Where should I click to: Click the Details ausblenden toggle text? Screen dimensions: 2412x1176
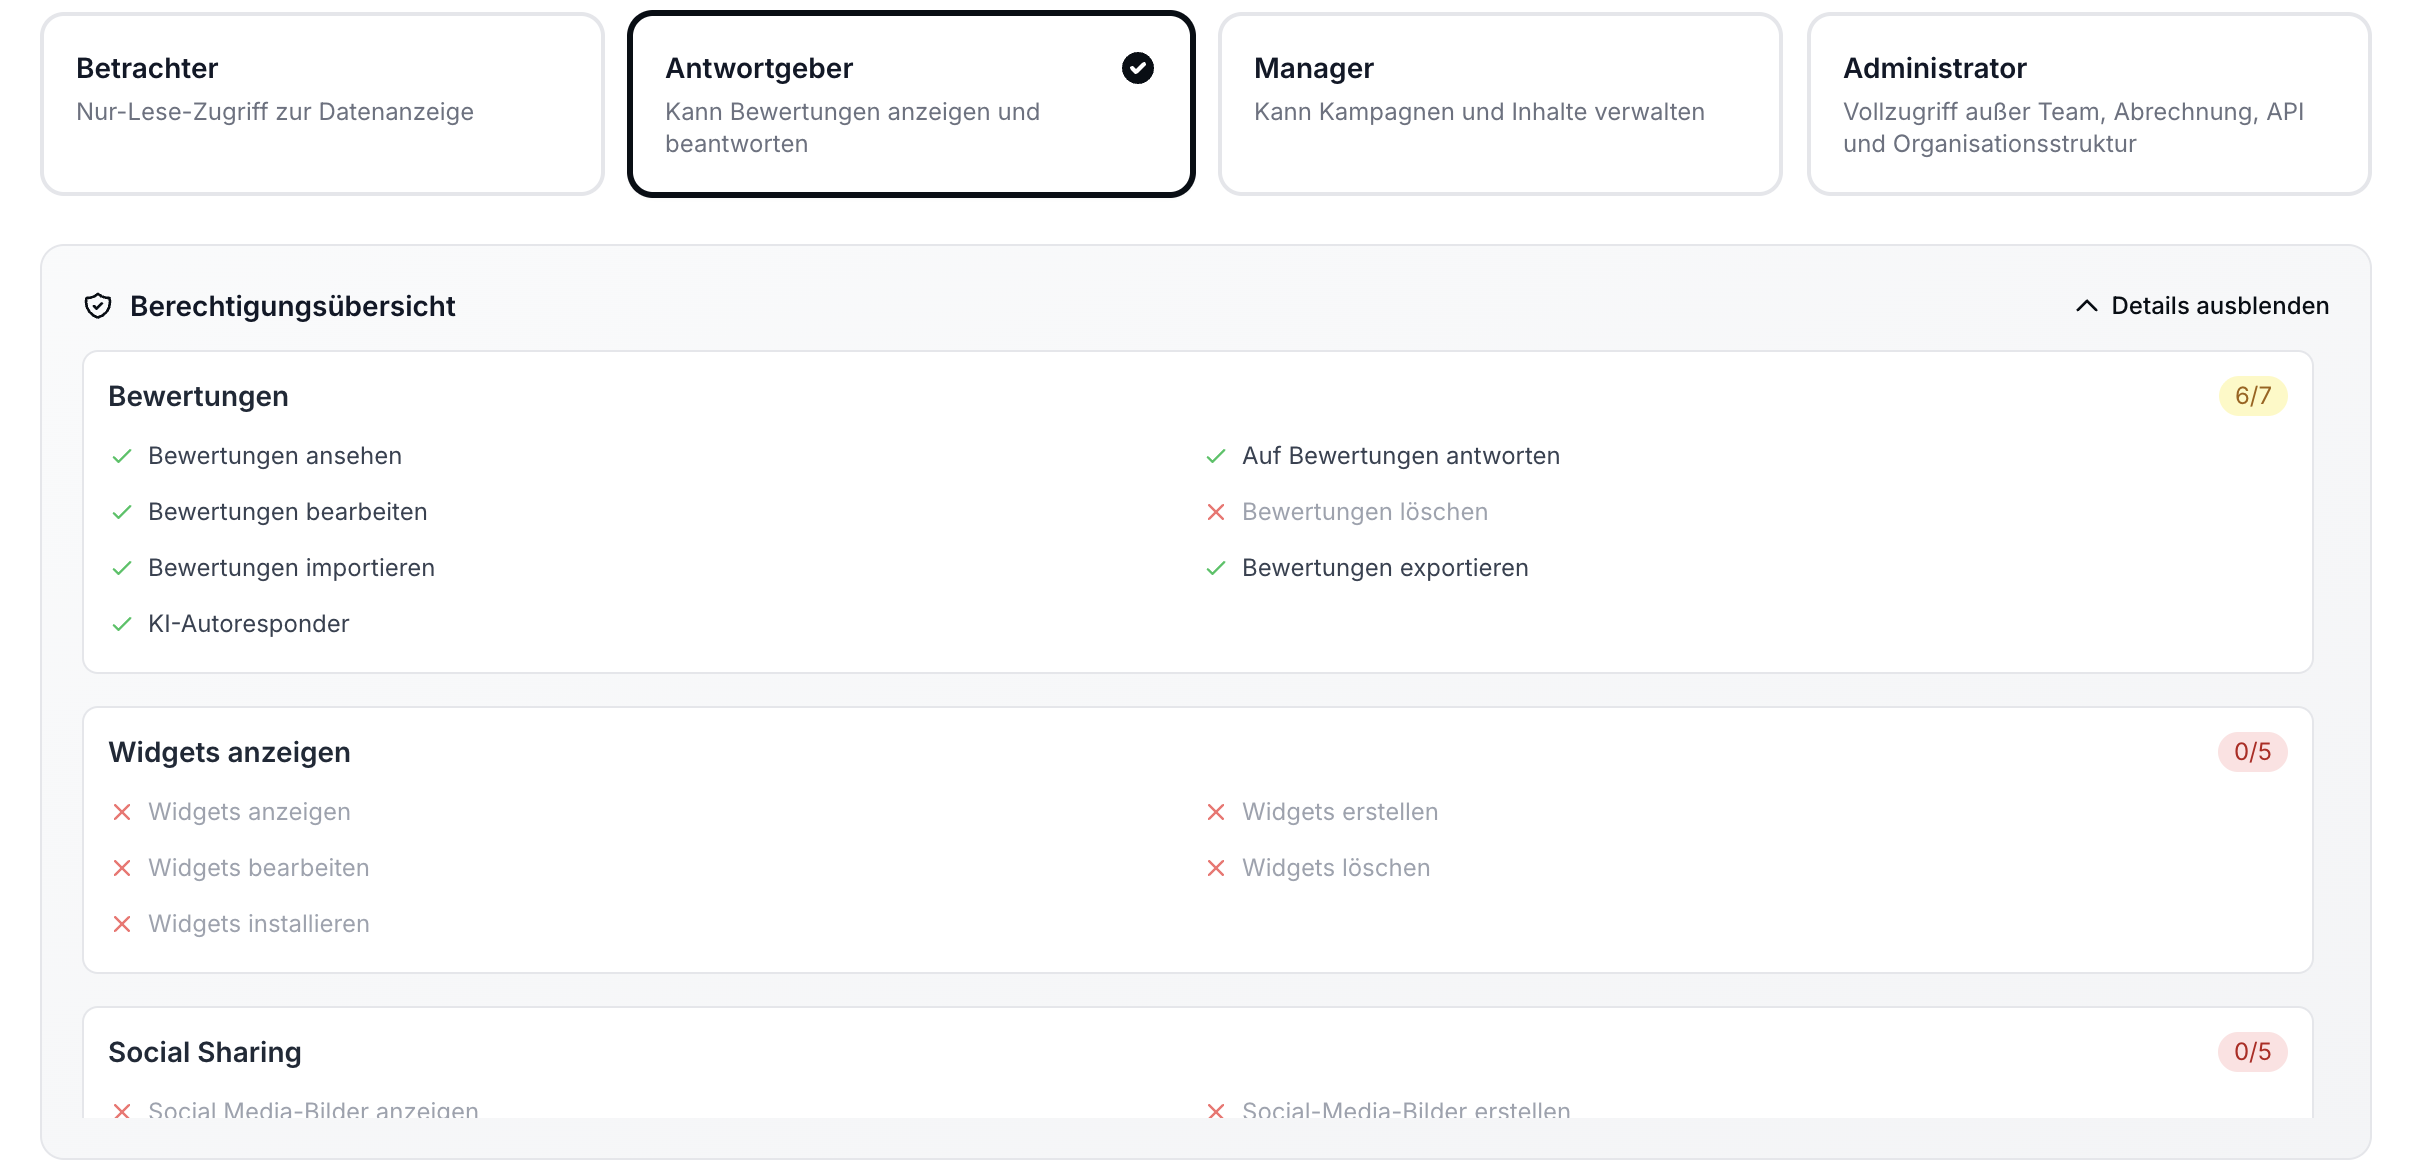tap(2220, 306)
